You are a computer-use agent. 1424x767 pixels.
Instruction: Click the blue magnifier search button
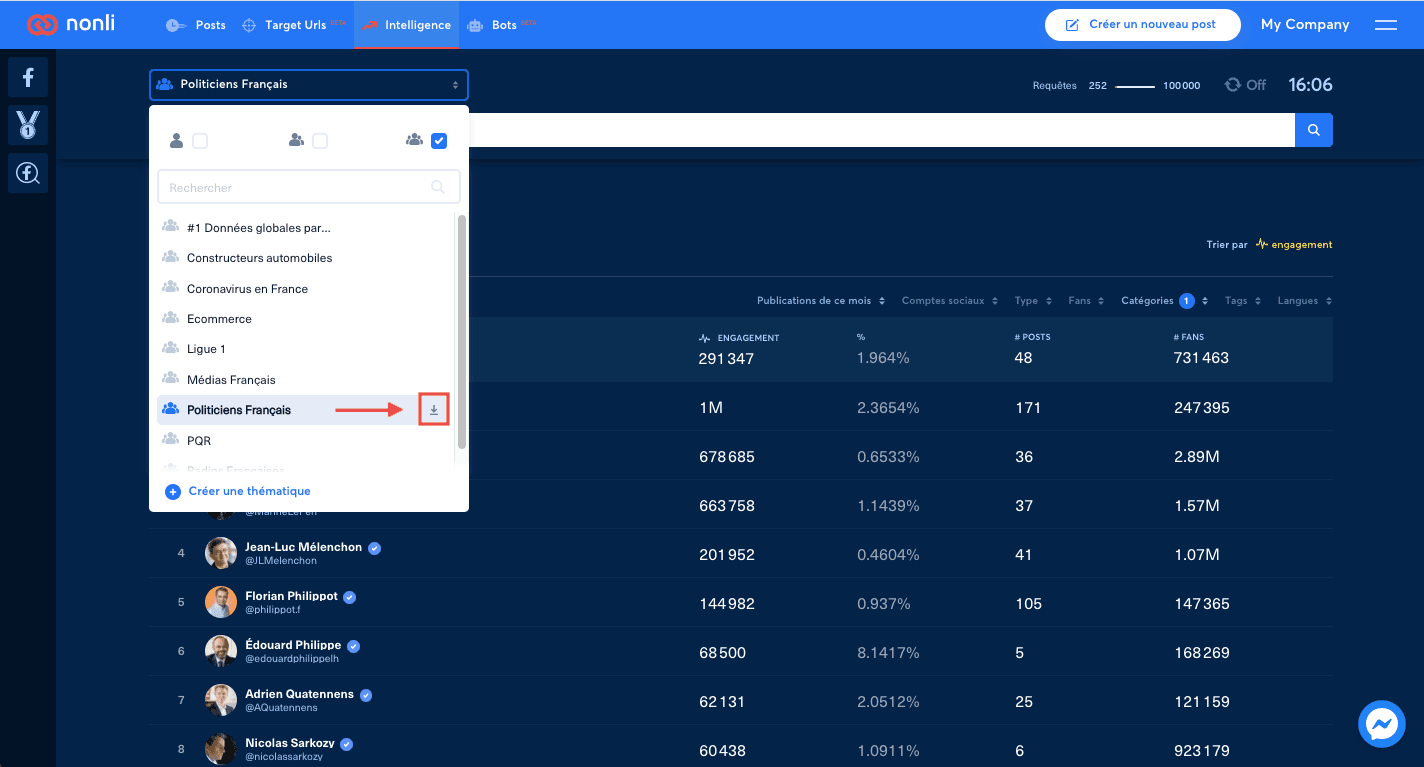click(x=1314, y=130)
